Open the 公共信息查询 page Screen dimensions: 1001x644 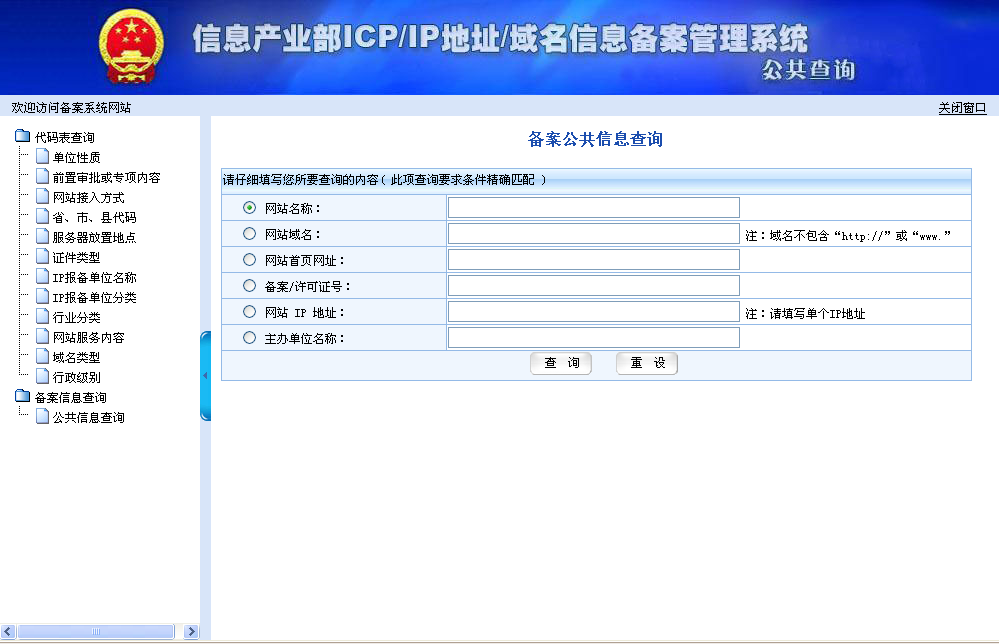[x=88, y=417]
